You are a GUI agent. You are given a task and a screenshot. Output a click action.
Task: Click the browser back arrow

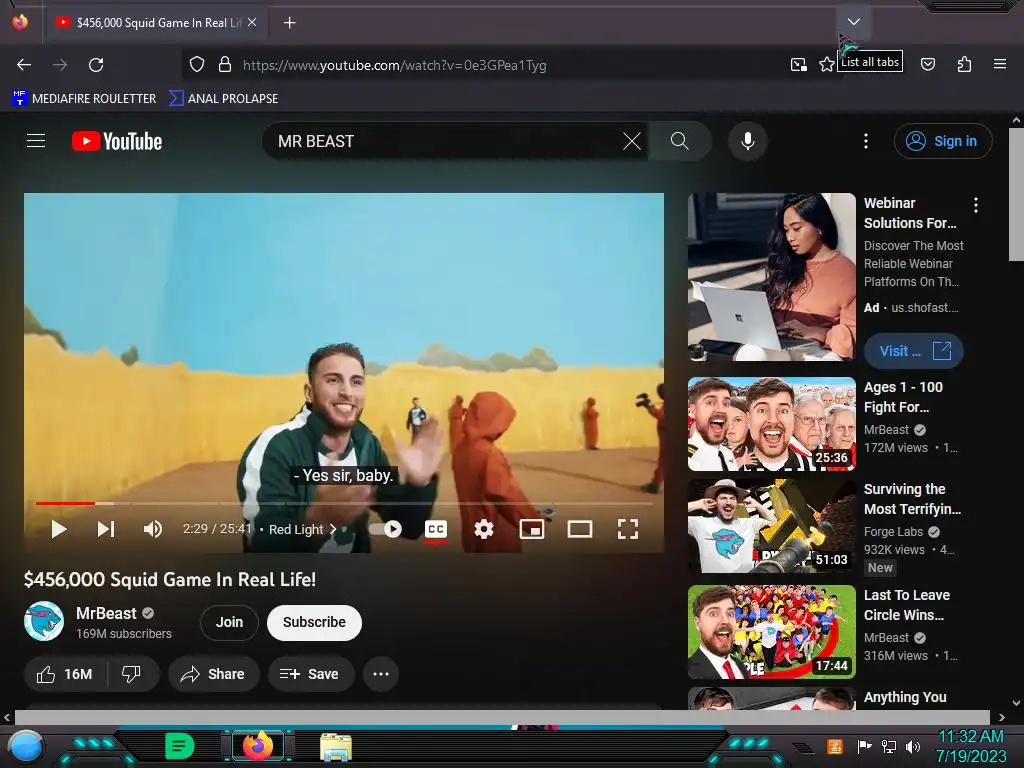(24, 65)
